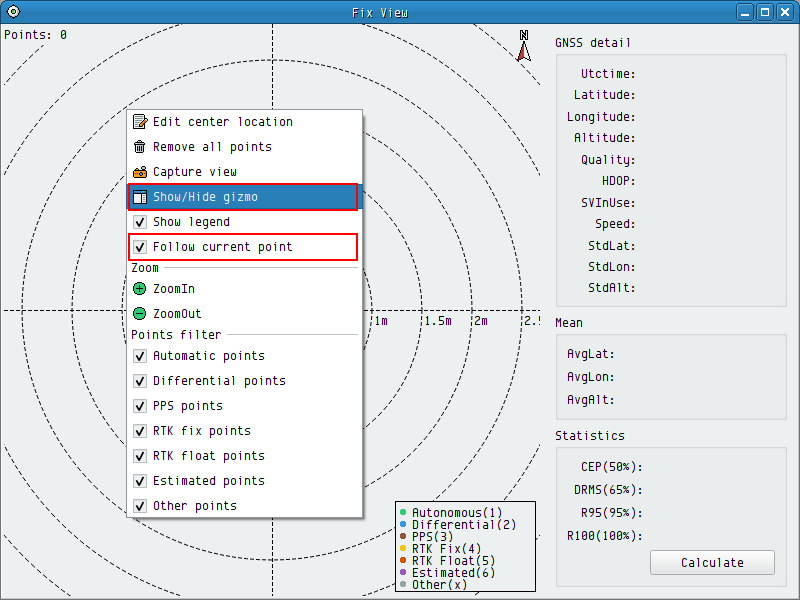The width and height of the screenshot is (800, 600).
Task: Click the R100(100%): statistics label
Action: (605, 536)
